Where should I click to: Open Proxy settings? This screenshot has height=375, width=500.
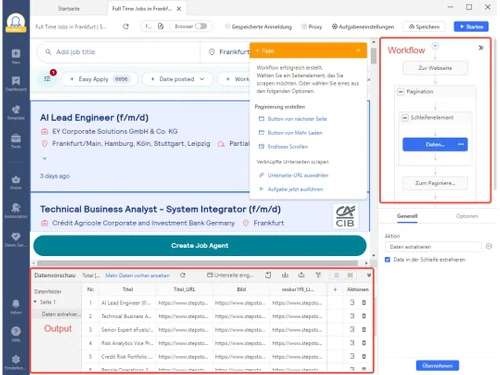point(312,27)
